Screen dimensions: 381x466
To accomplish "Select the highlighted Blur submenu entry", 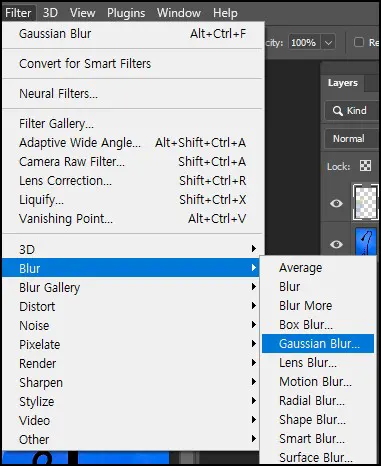I will (x=131, y=268).
